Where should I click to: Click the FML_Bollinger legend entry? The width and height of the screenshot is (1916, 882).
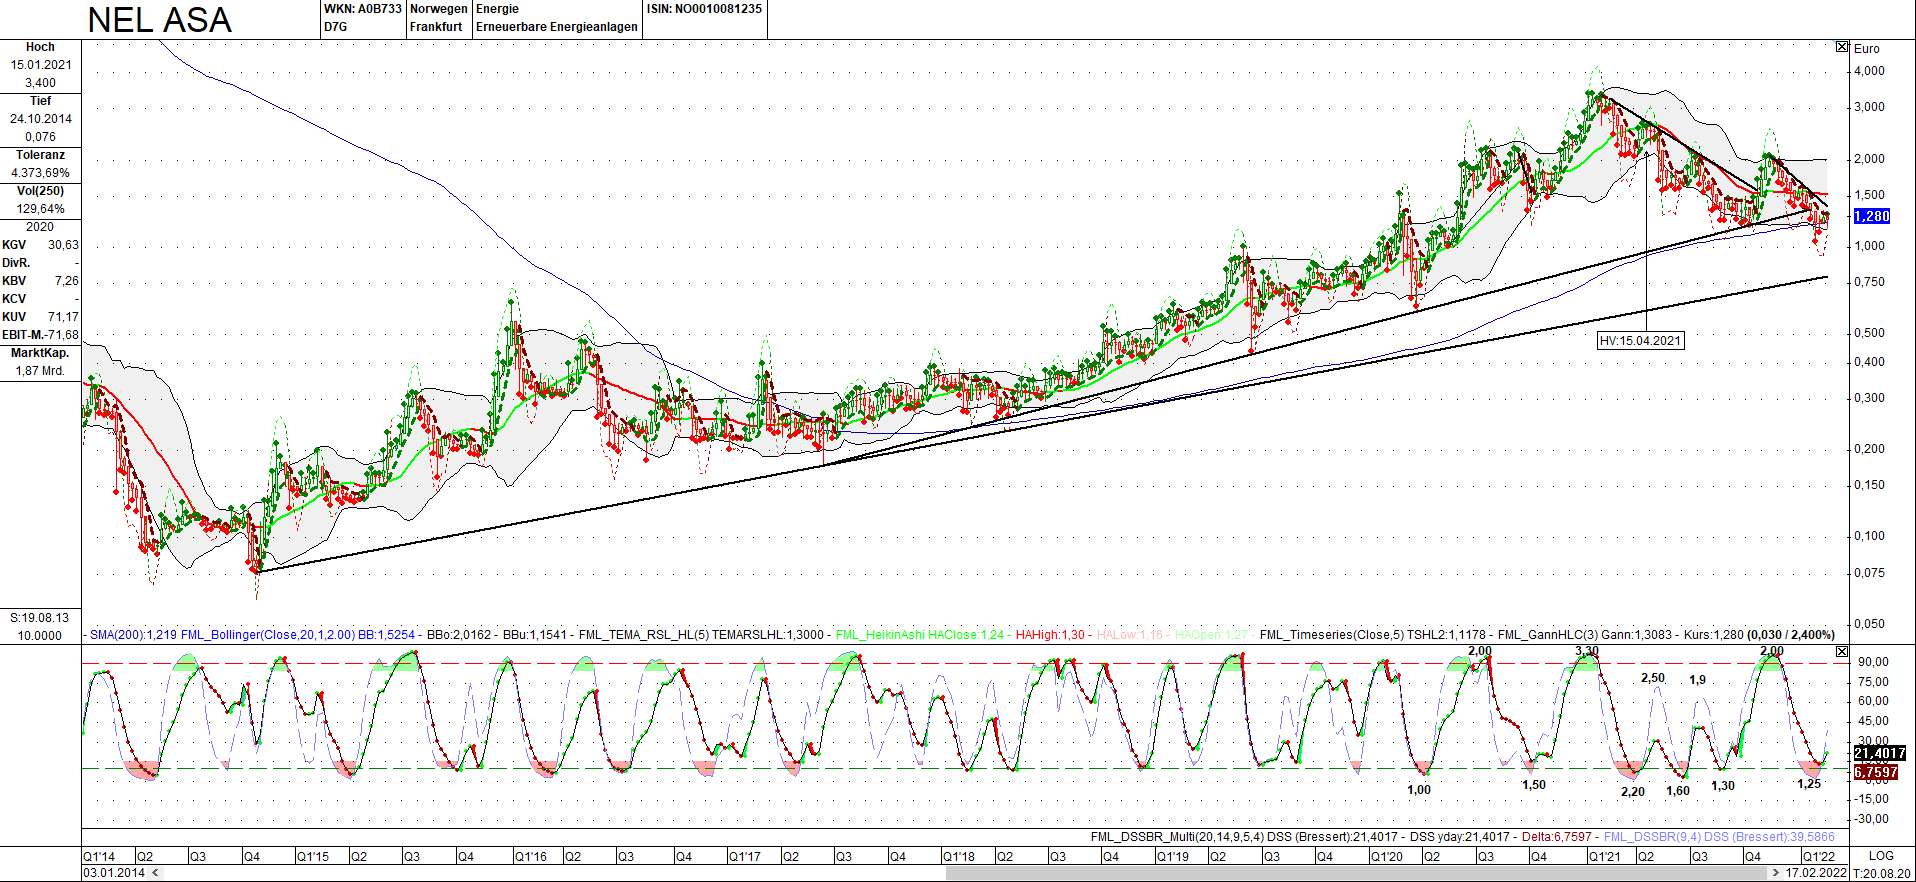tap(298, 635)
